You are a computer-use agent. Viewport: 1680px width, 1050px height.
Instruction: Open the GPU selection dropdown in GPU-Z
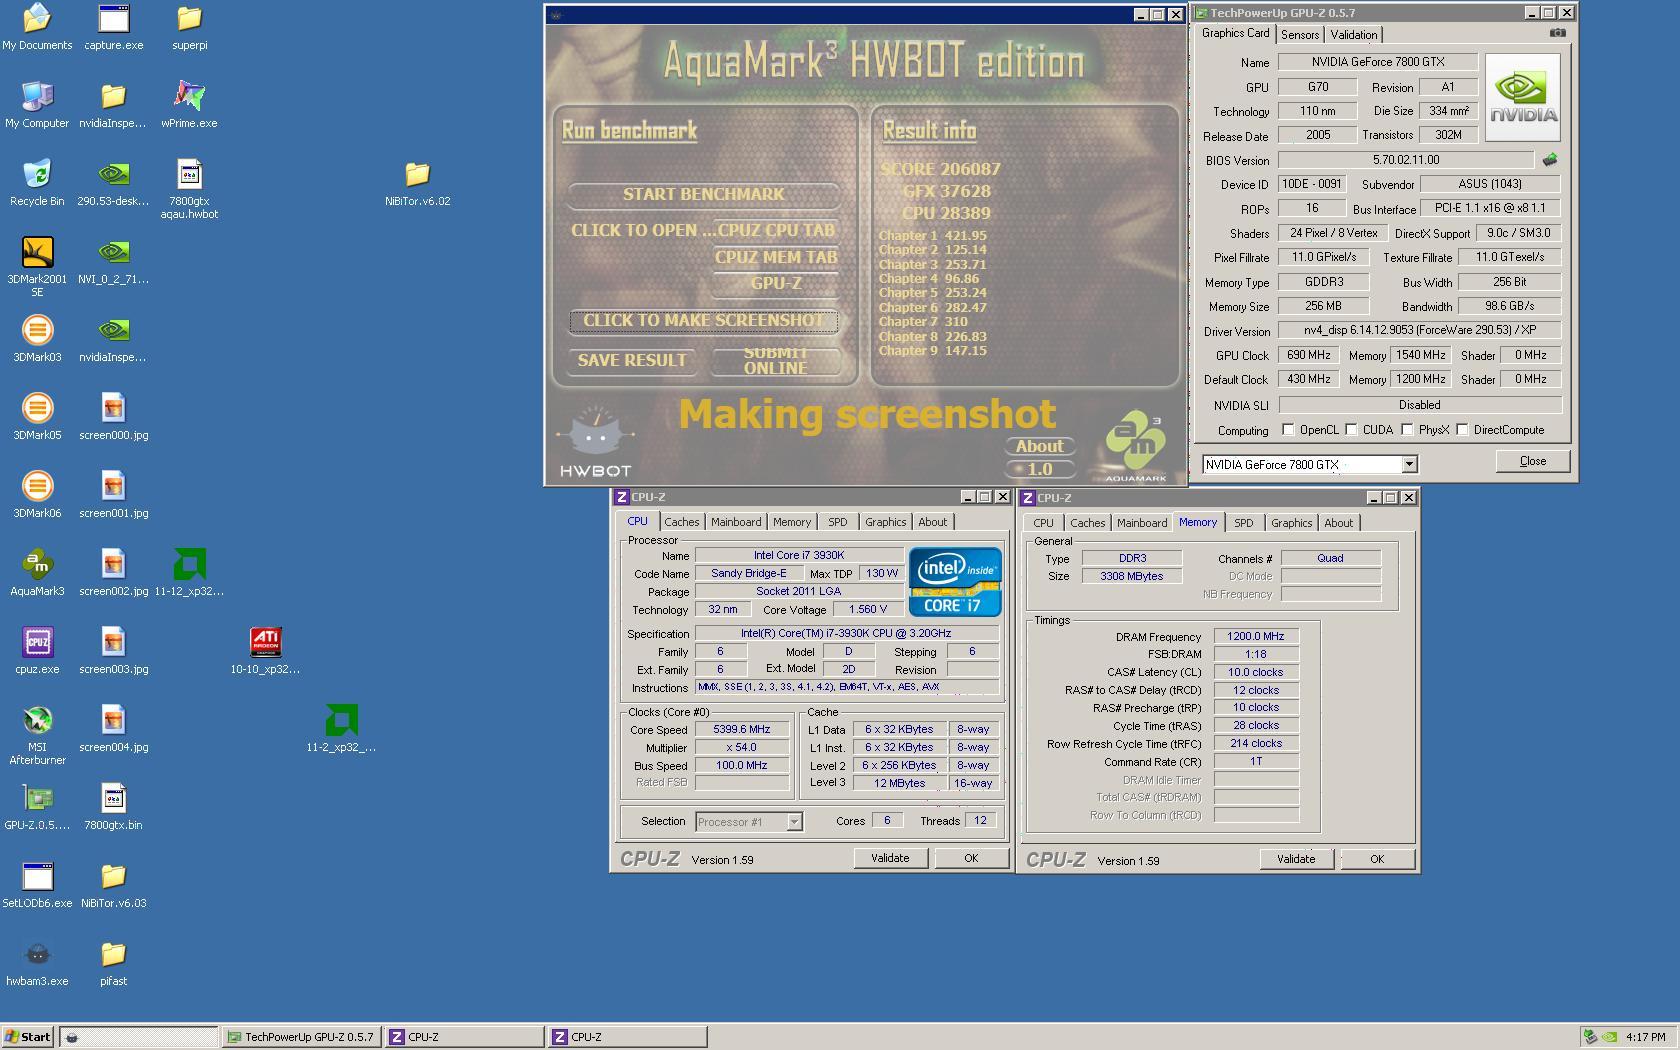pyautogui.click(x=1409, y=464)
